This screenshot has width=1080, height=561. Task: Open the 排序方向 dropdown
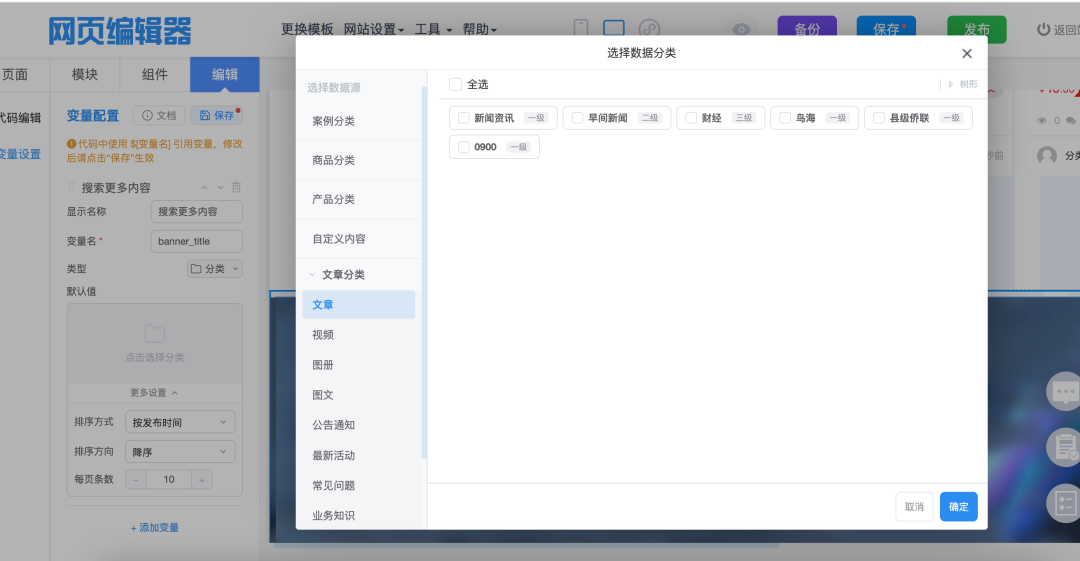[180, 452]
